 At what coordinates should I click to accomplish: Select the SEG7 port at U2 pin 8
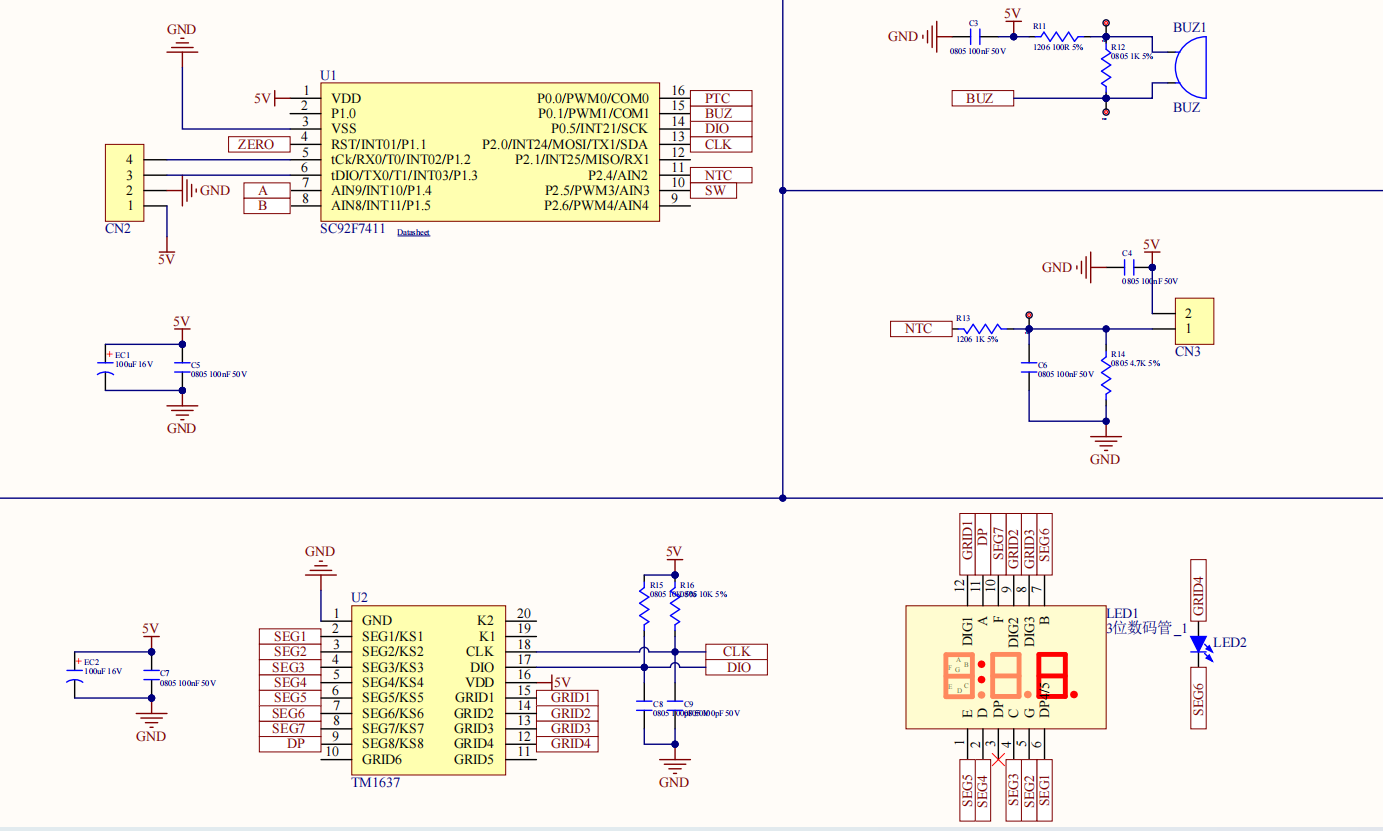(x=290, y=728)
